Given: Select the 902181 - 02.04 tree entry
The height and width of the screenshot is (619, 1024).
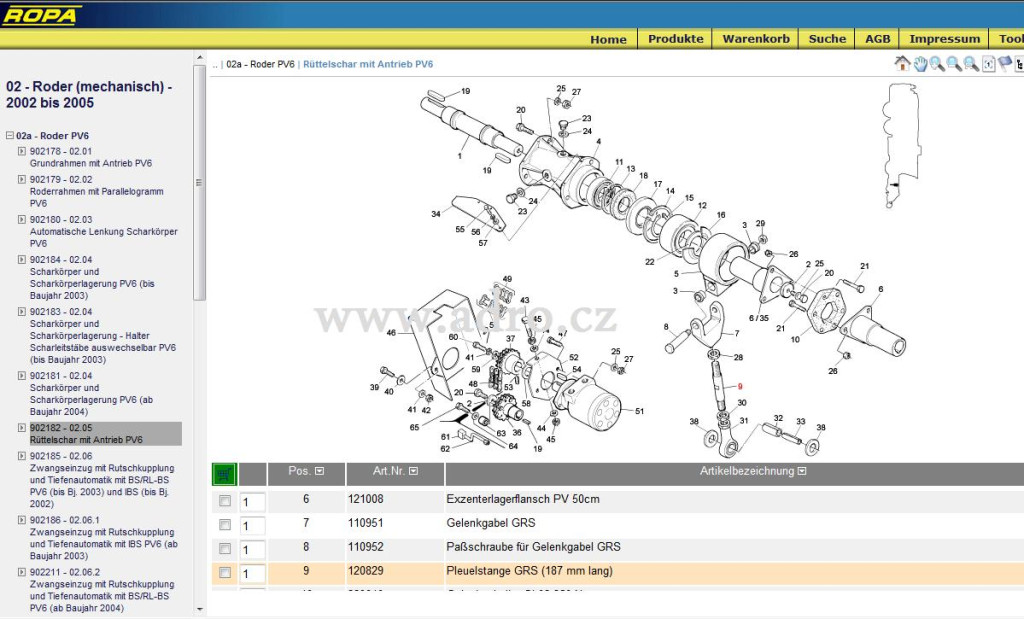Looking at the screenshot, I should tap(61, 375).
